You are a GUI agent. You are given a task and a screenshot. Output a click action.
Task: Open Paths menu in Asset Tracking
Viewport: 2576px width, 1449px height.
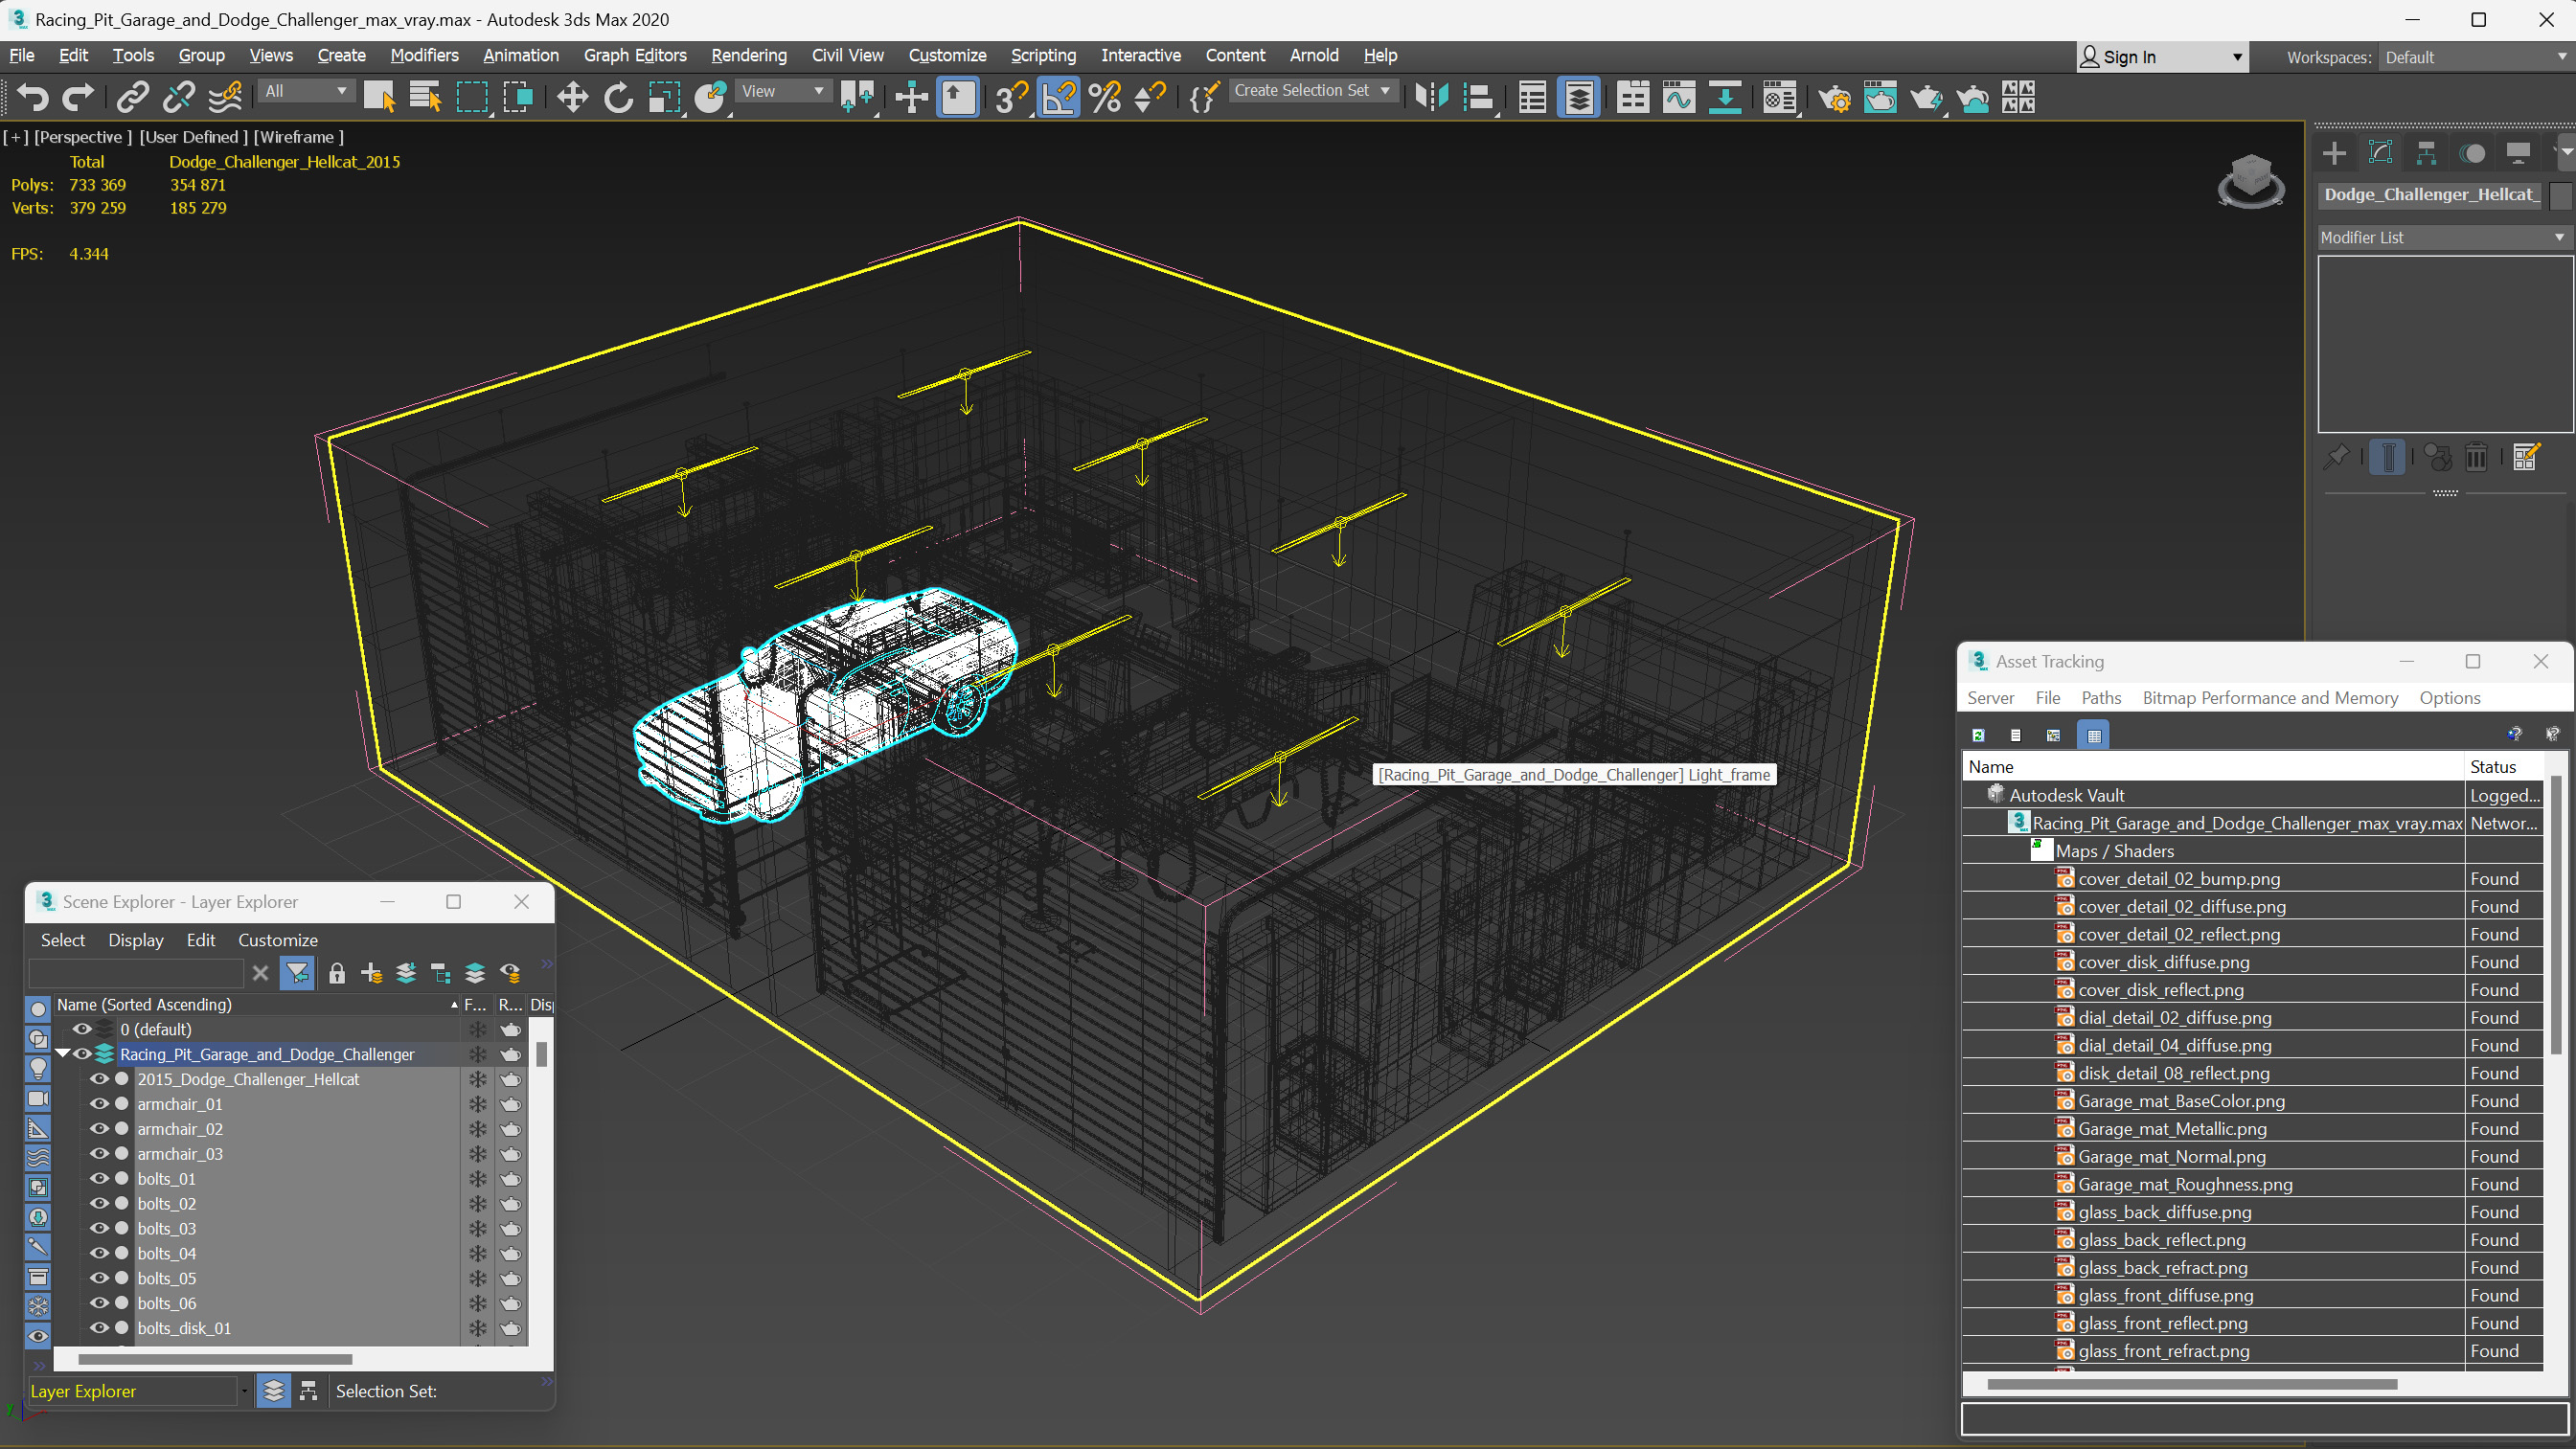point(2101,698)
